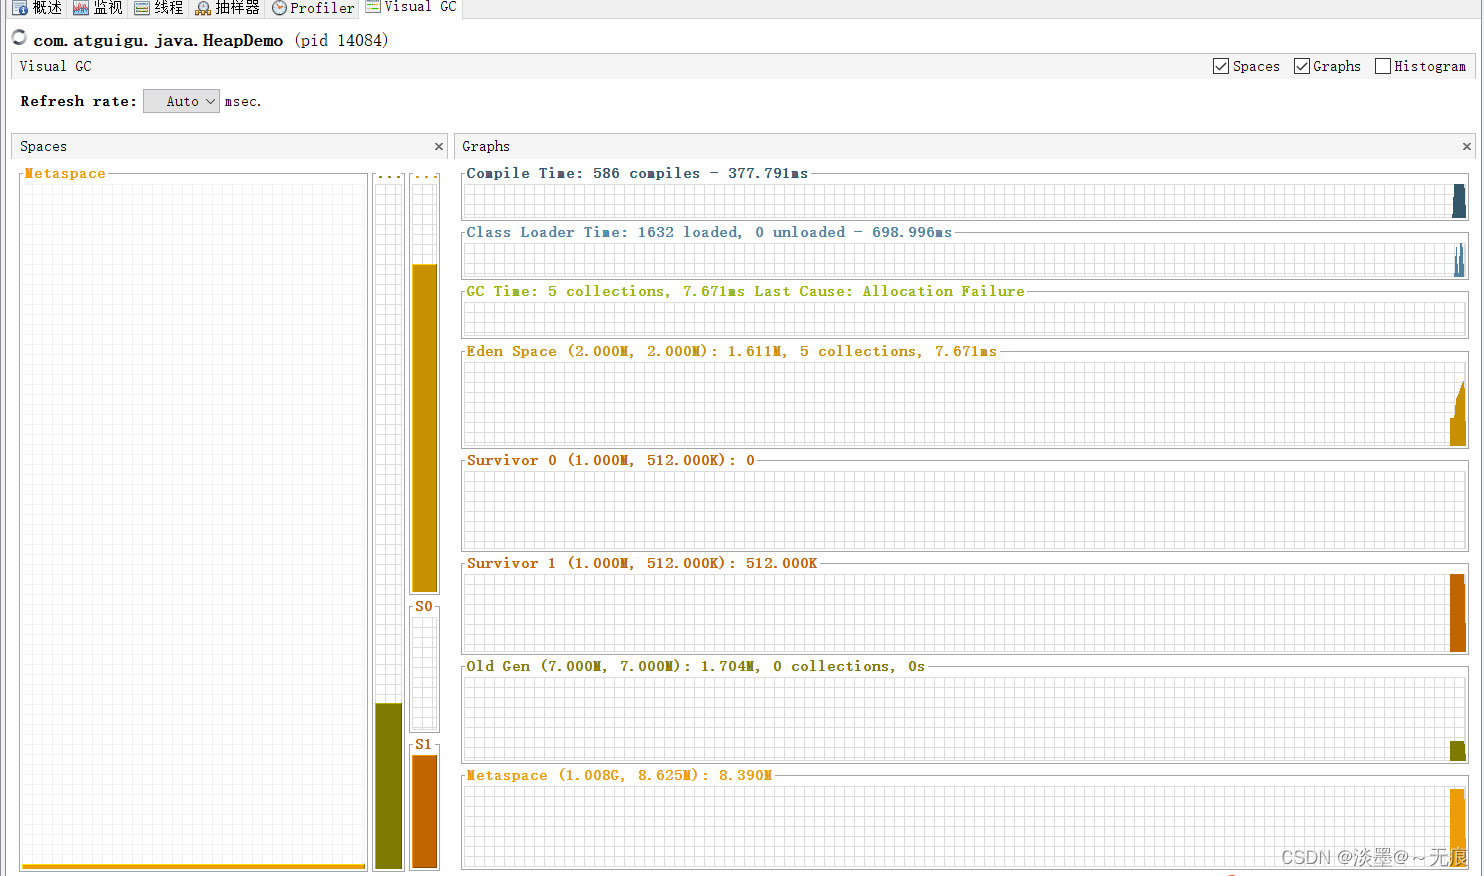Click the Metaspace graph label in Graphs
This screenshot has width=1484, height=876.
coord(619,775)
